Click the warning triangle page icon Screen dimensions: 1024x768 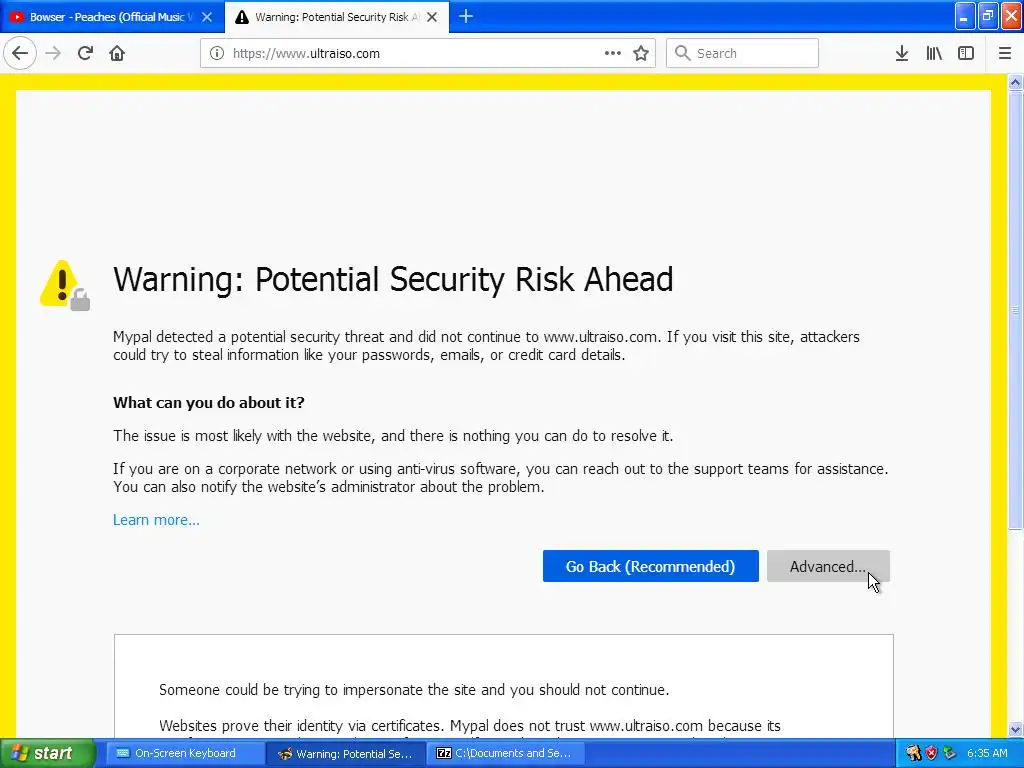[x=65, y=285]
